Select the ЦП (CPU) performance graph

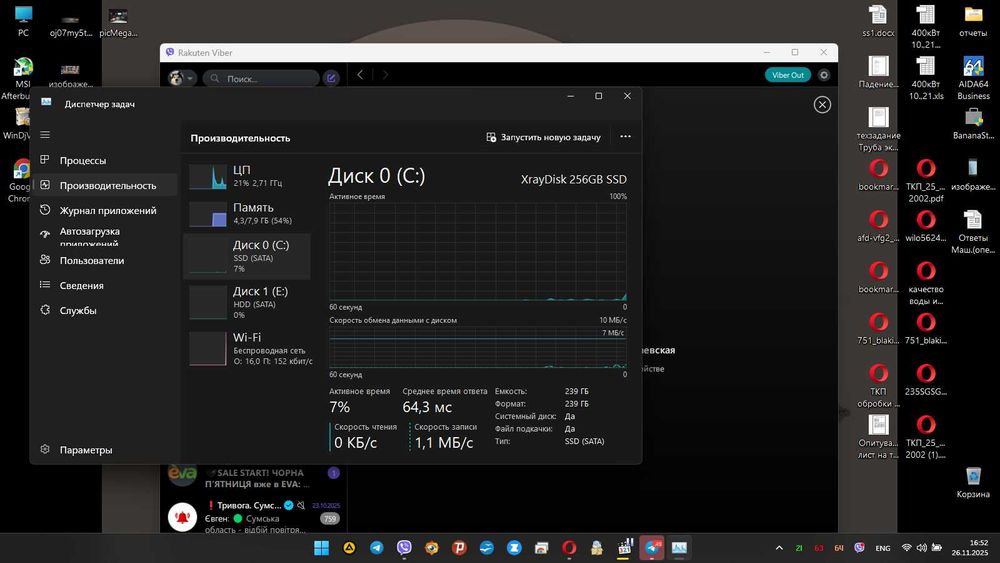[247, 177]
